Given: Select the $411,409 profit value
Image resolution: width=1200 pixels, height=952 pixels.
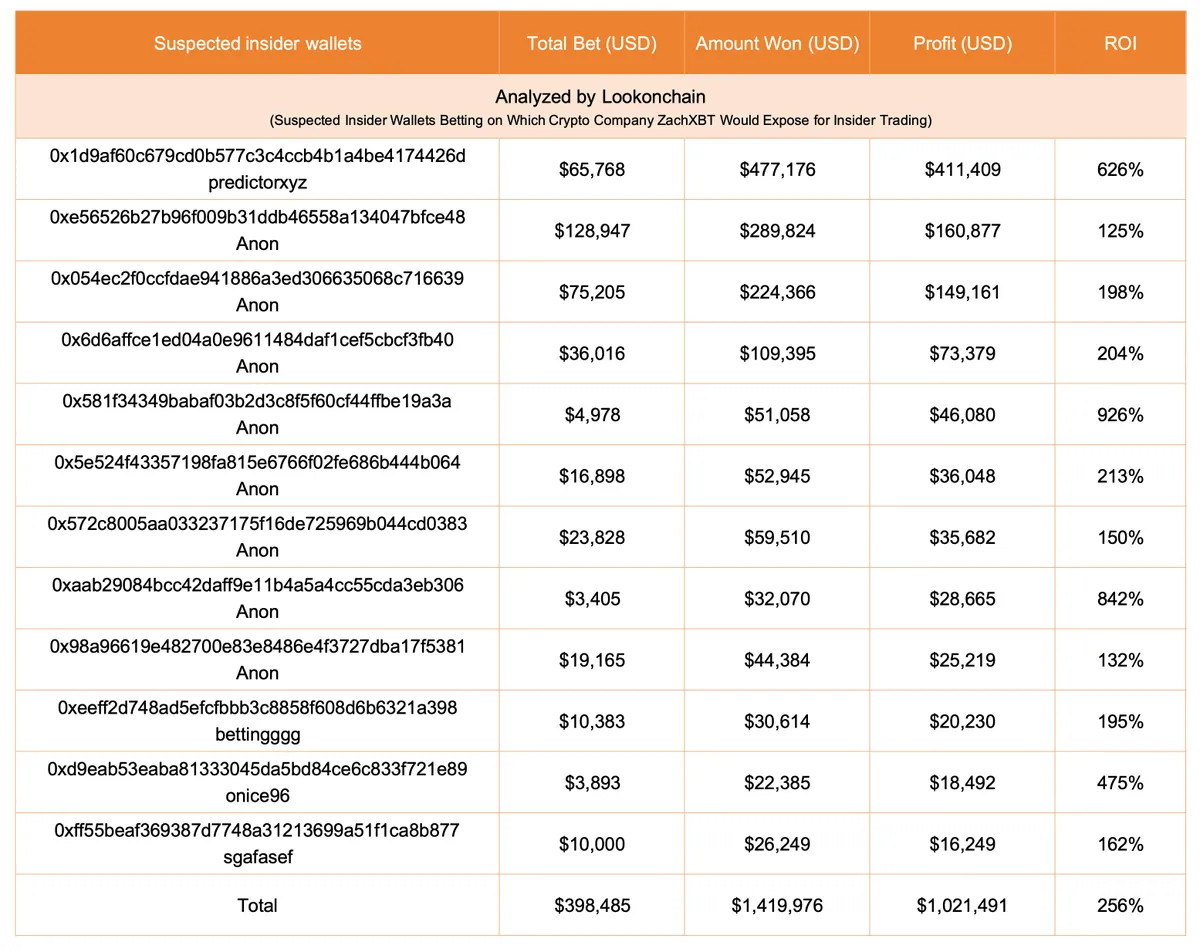Looking at the screenshot, I should [x=962, y=169].
